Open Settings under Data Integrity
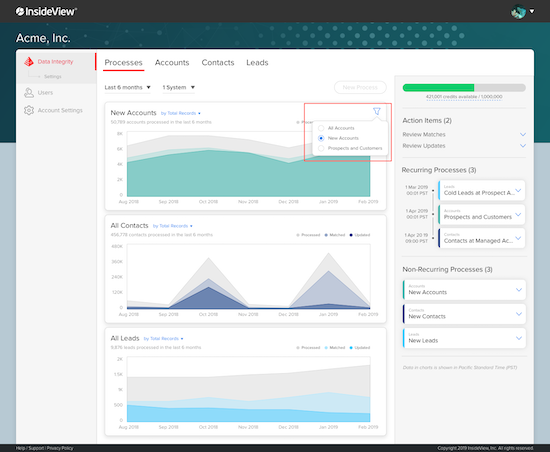Image resolution: width=550 pixels, height=452 pixels. click(x=53, y=76)
